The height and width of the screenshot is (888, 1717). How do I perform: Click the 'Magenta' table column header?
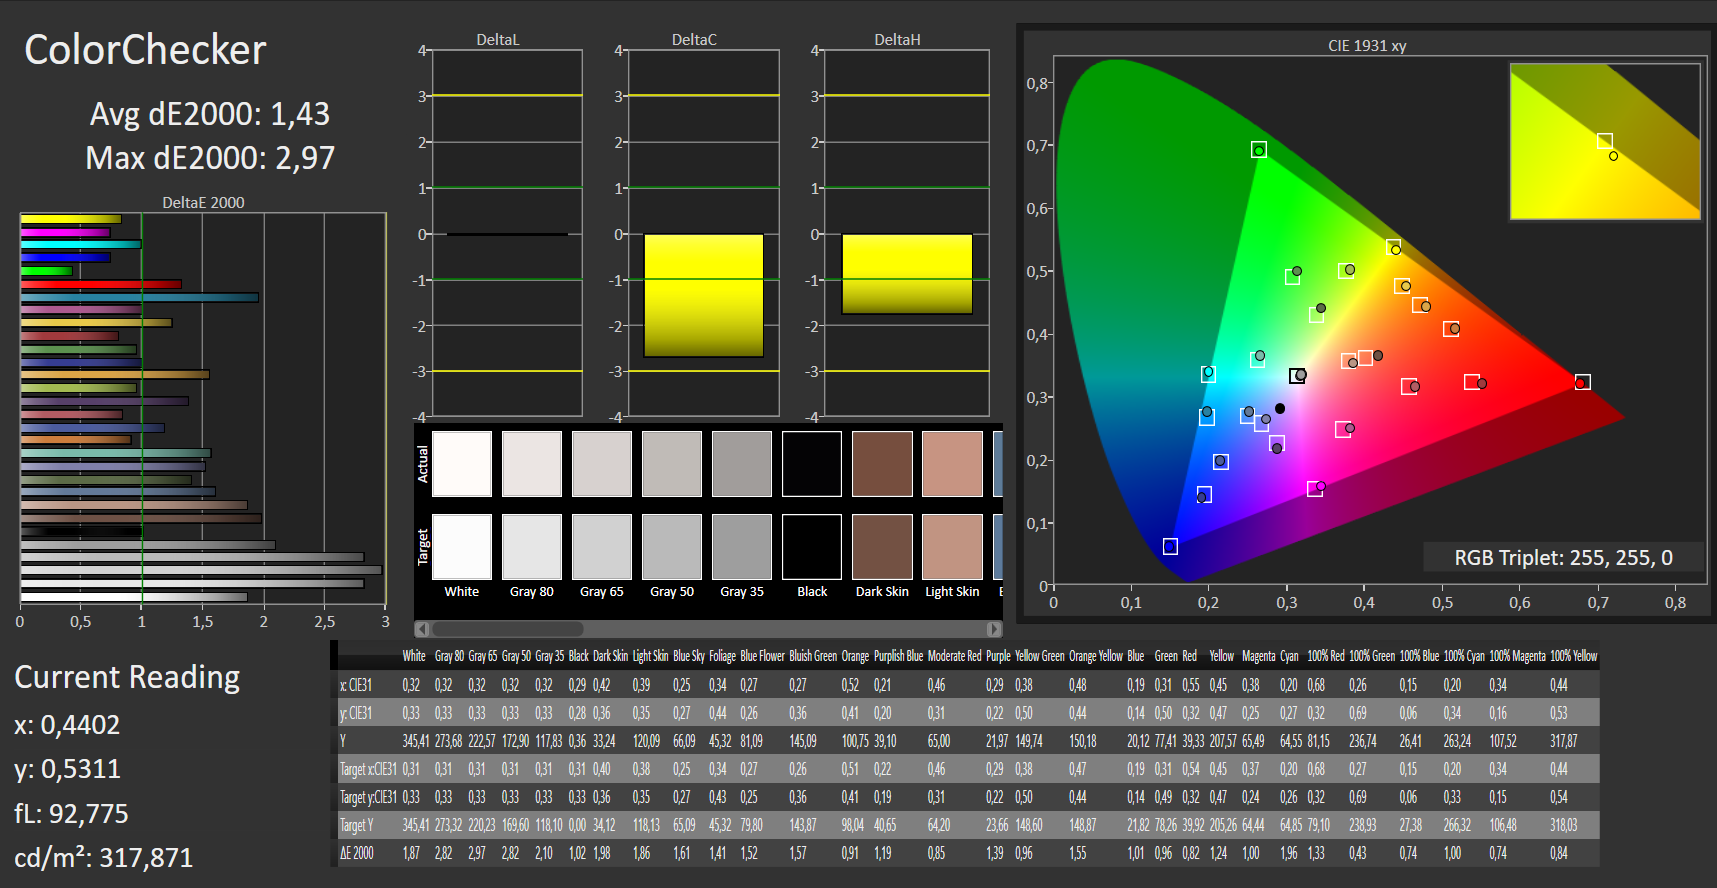click(x=1258, y=656)
